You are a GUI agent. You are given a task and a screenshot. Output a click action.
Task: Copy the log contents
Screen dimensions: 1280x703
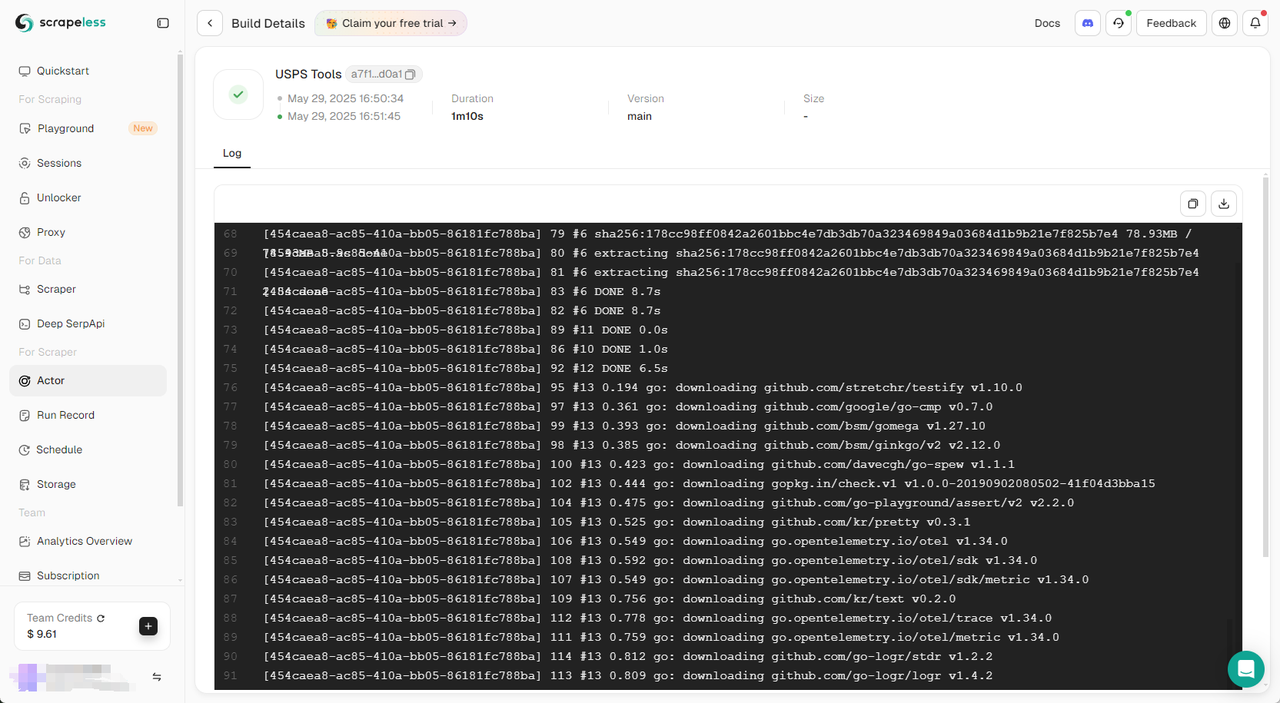pyautogui.click(x=1193, y=204)
